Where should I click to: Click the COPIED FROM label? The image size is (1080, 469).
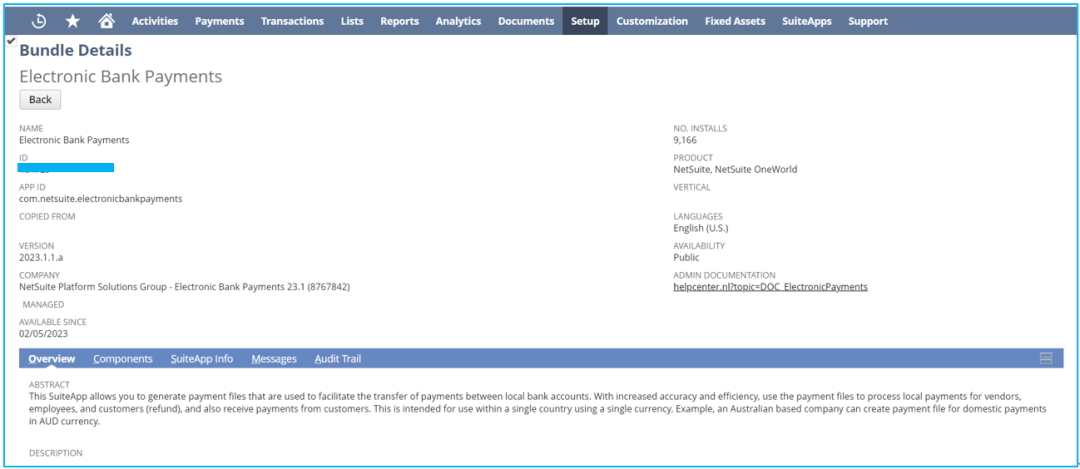(47, 216)
